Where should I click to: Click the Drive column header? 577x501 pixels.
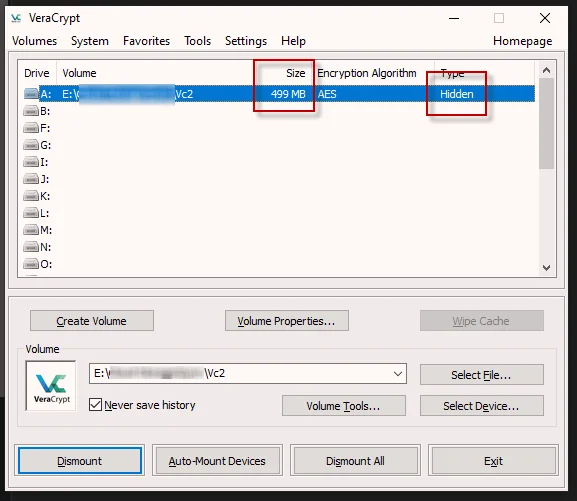tap(37, 73)
